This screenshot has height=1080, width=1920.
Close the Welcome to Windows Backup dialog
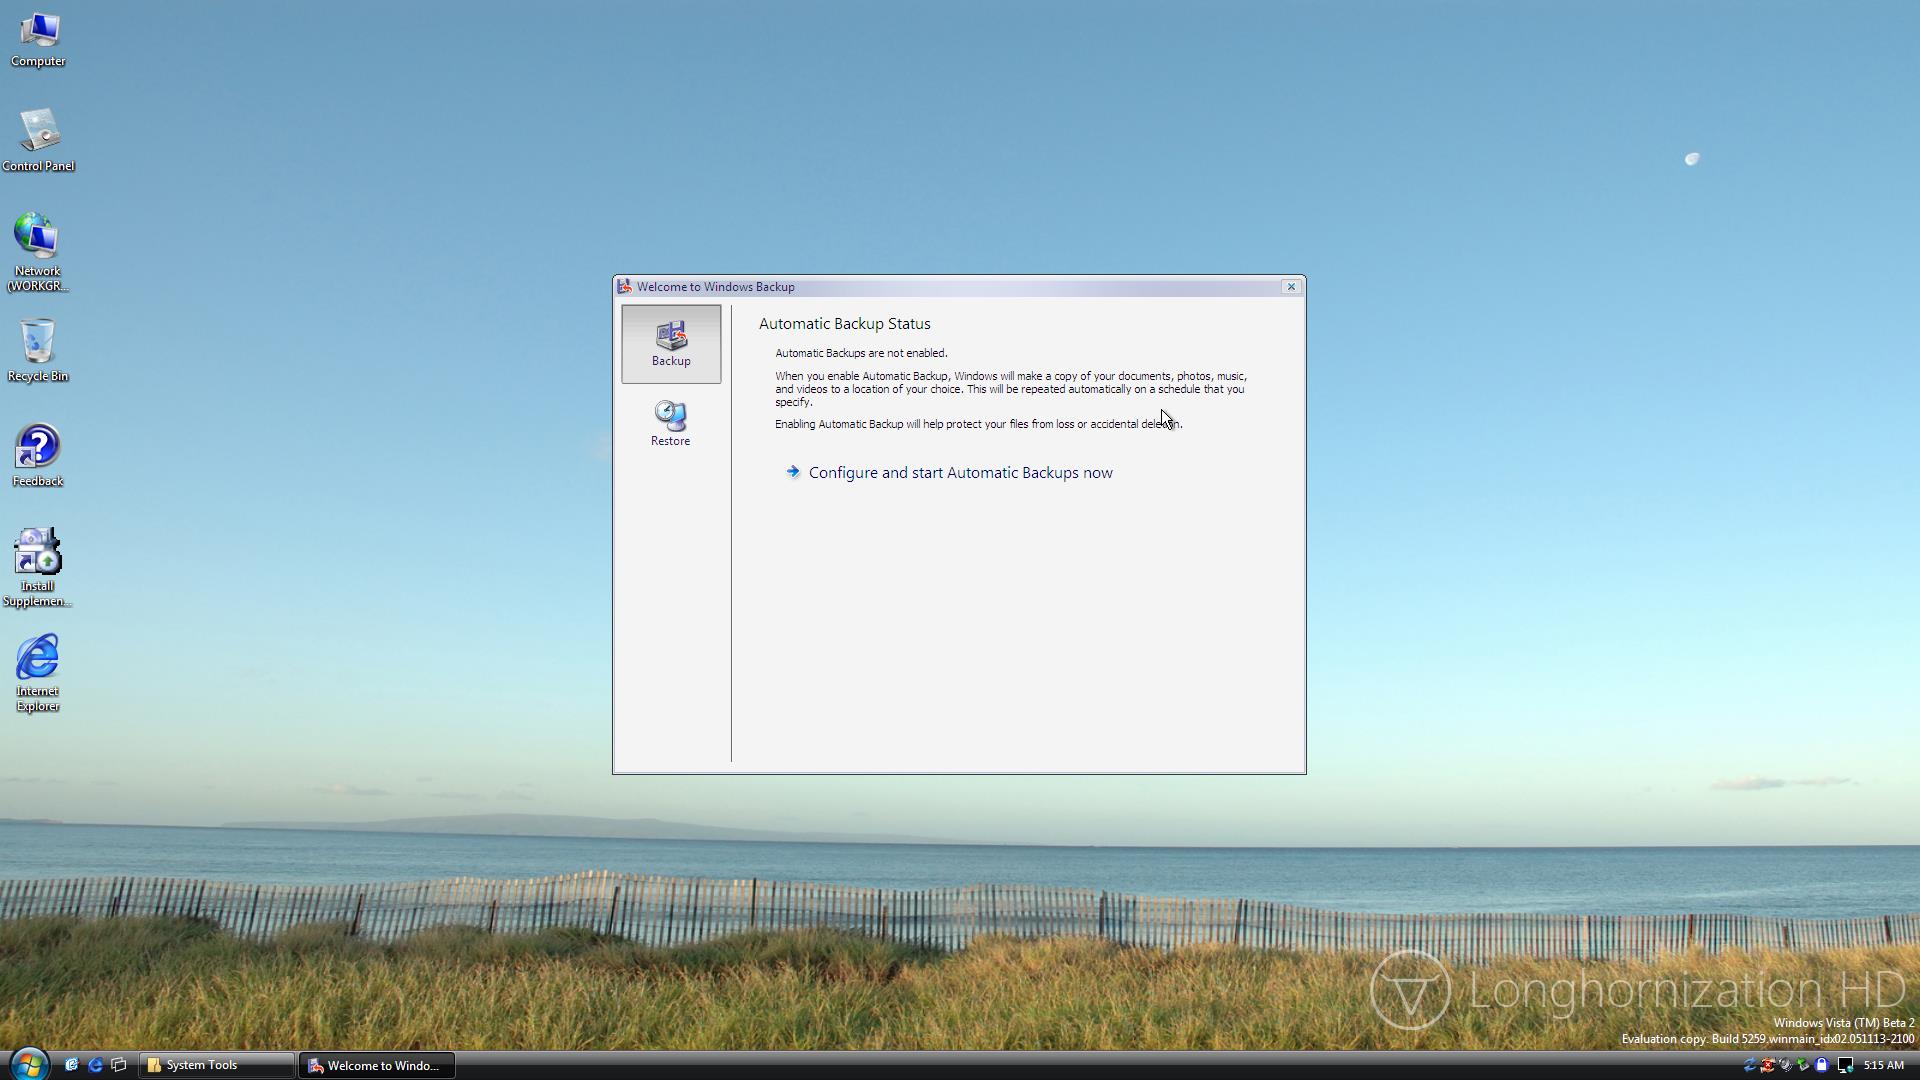[x=1290, y=287]
